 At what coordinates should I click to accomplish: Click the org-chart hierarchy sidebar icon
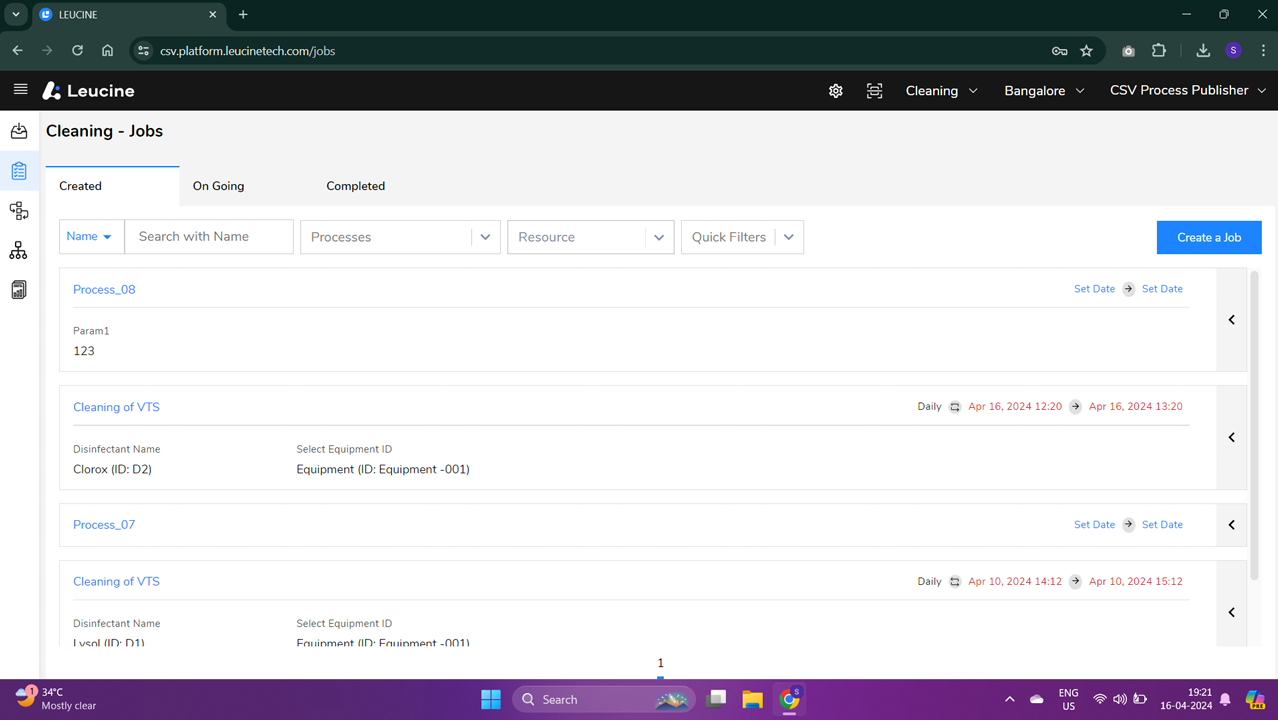click(18, 250)
